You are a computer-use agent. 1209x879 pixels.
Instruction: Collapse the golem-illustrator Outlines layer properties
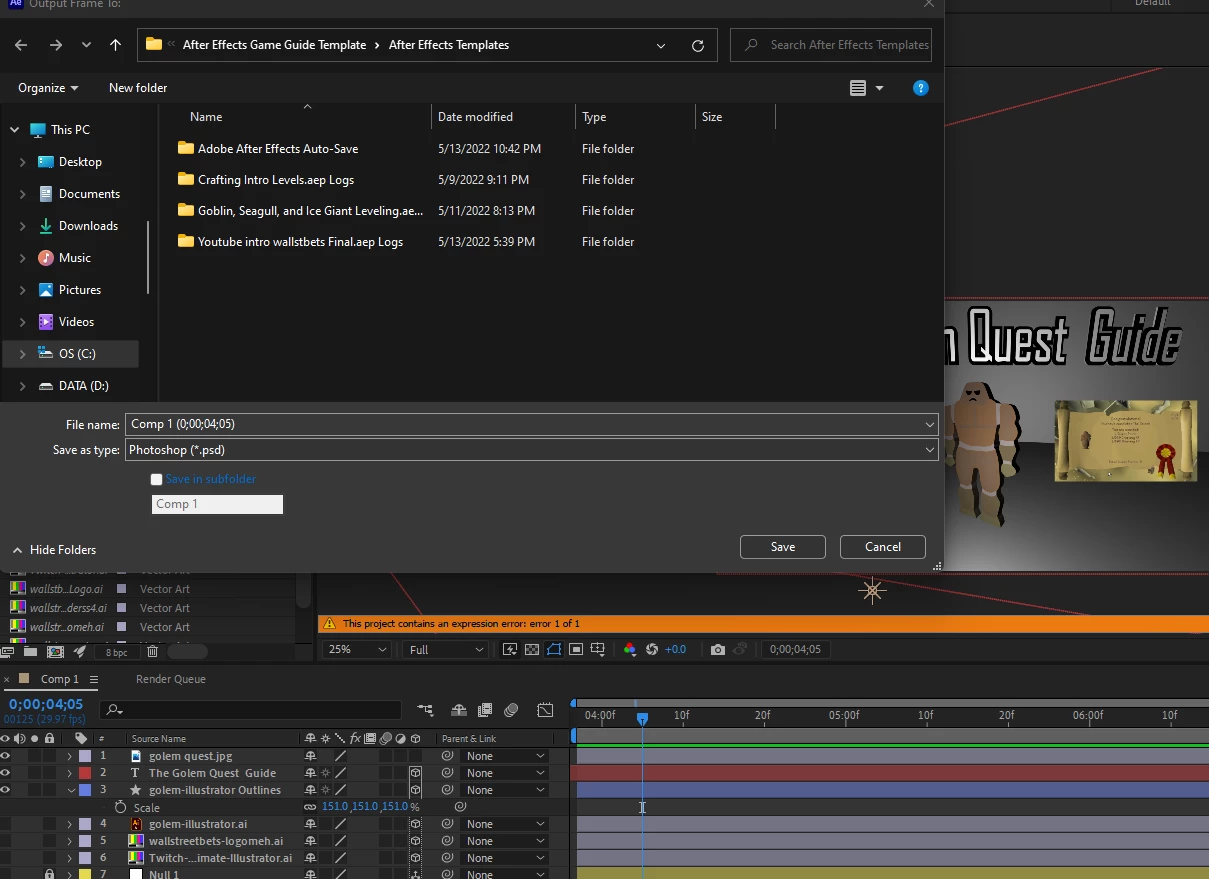click(70, 790)
